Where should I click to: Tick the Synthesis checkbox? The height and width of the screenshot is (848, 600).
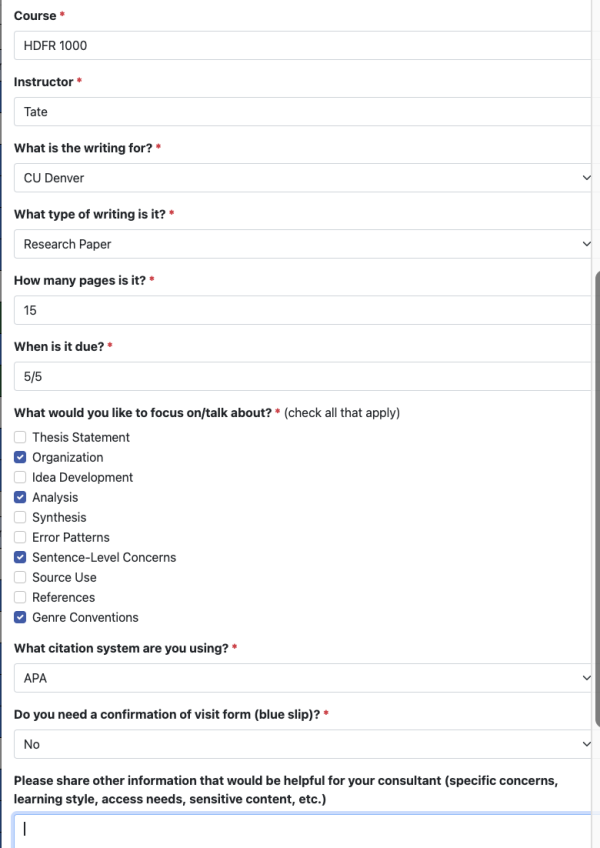[x=20, y=517]
